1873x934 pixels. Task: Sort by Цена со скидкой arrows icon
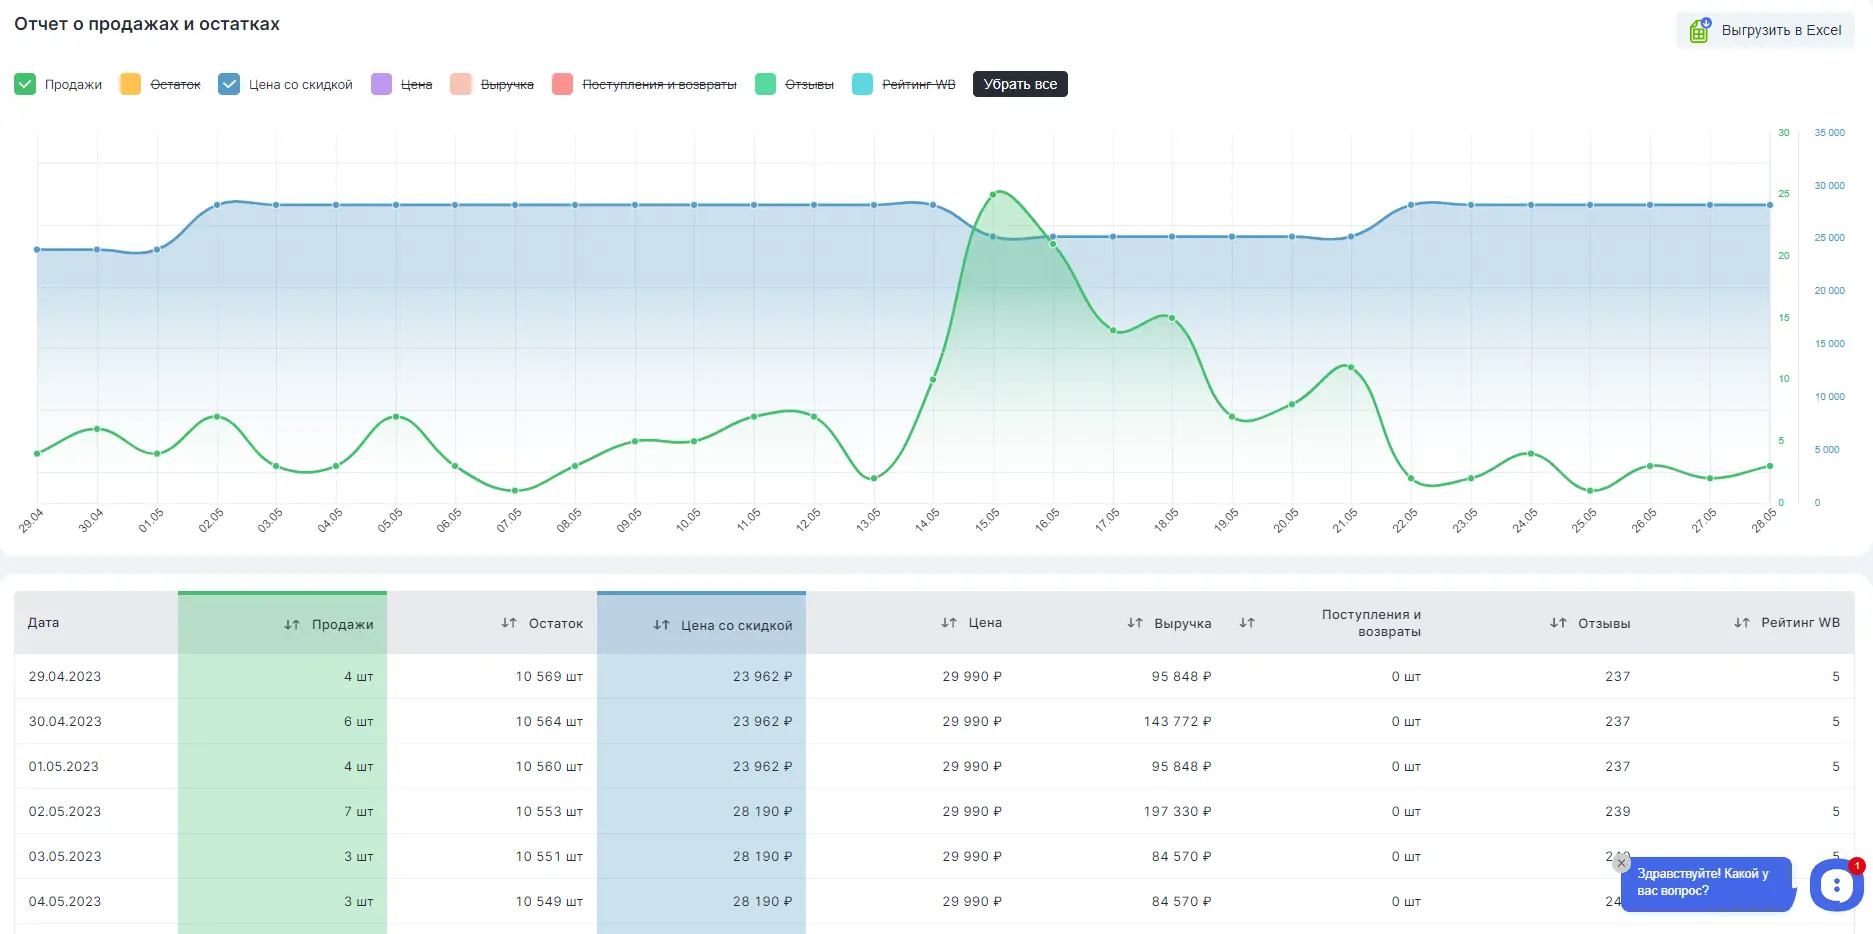[x=661, y=625]
